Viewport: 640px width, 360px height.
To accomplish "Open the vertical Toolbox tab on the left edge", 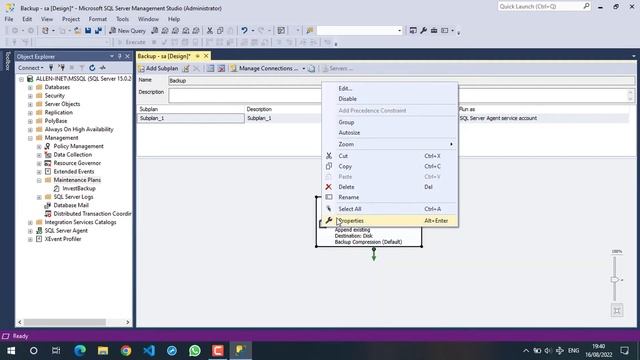I will tap(7, 61).
